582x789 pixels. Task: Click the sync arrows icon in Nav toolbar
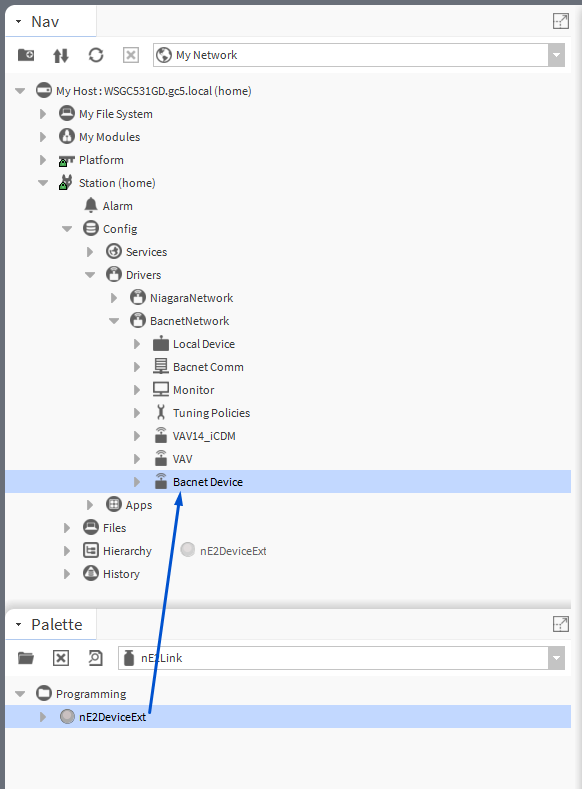coord(61,55)
